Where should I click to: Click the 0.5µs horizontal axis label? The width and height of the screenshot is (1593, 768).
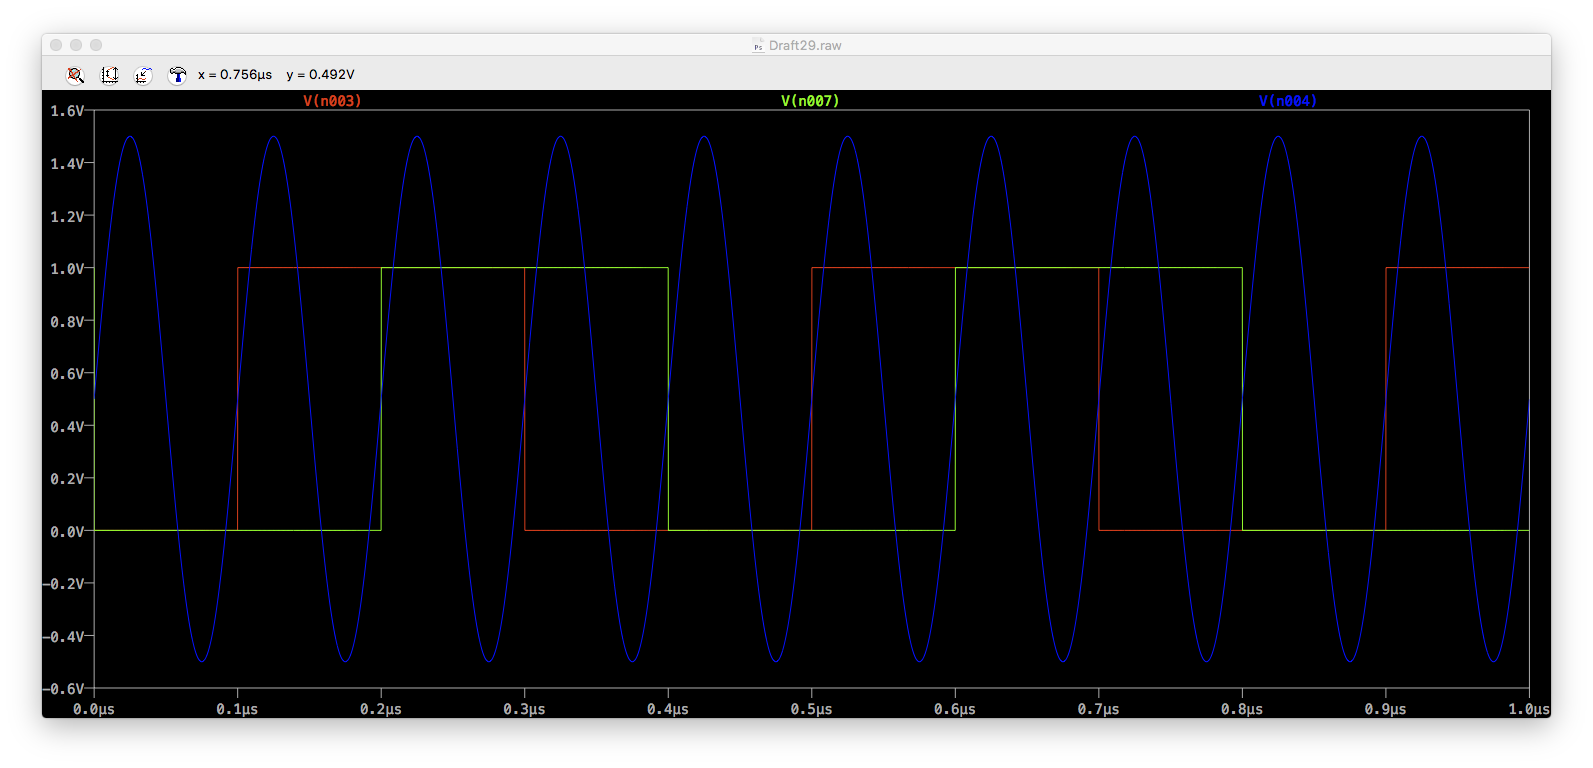click(x=811, y=709)
